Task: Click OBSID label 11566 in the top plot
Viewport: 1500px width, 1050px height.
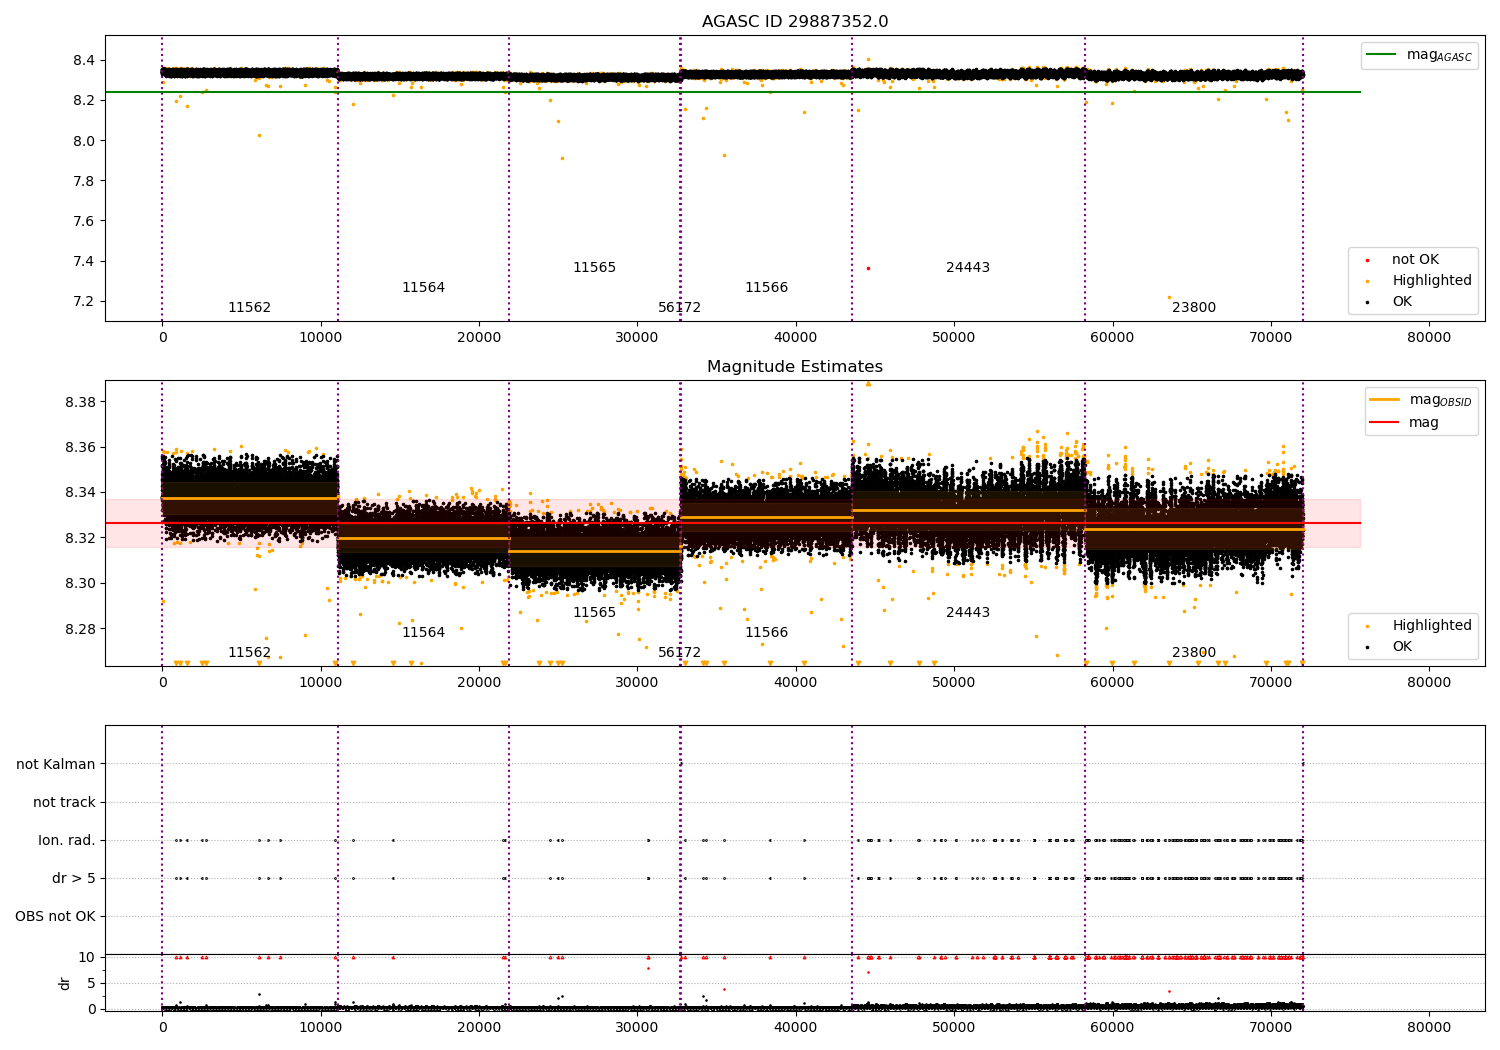Action: tap(766, 288)
